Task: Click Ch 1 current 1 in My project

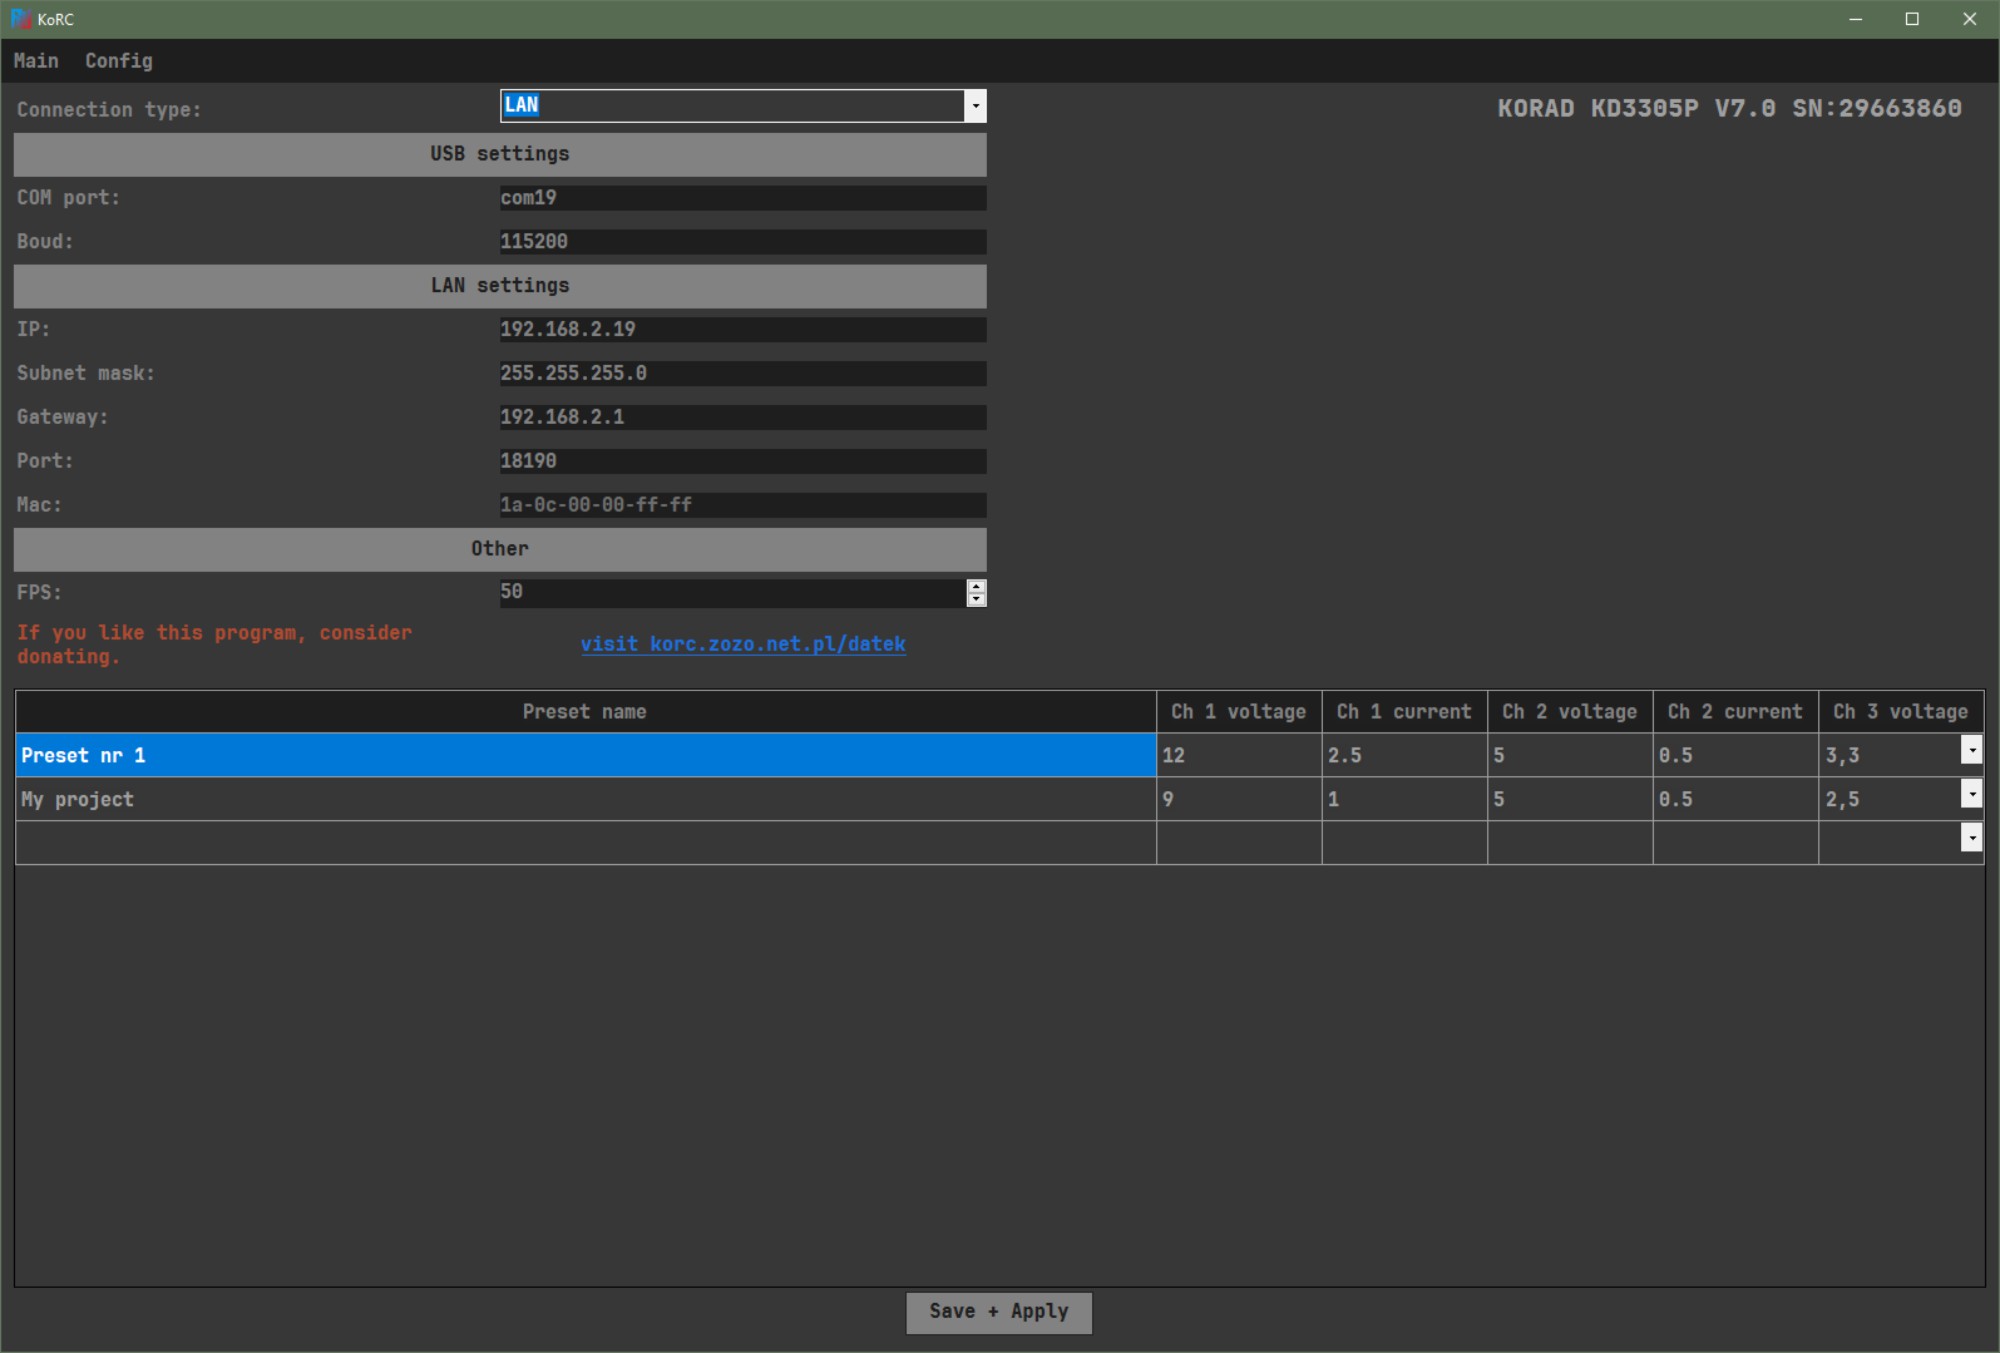Action: tap(1404, 799)
